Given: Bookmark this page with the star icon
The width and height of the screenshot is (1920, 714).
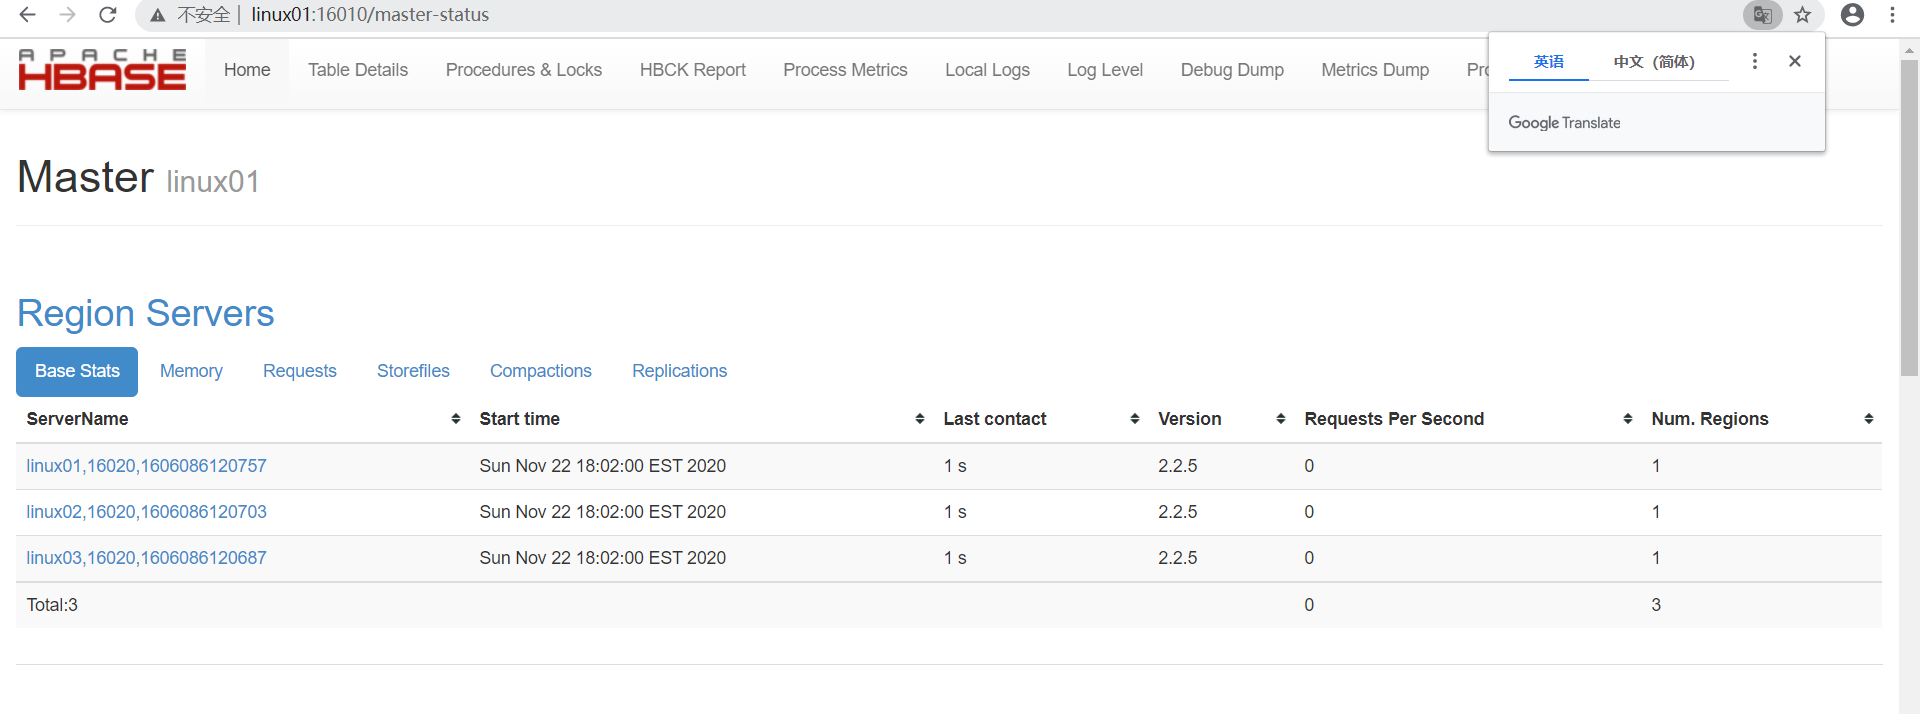Looking at the screenshot, I should tap(1803, 15).
